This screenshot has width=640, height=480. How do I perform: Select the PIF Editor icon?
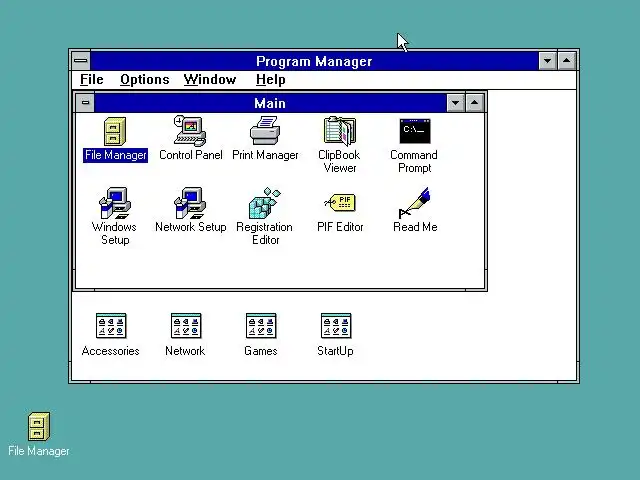[x=340, y=202]
